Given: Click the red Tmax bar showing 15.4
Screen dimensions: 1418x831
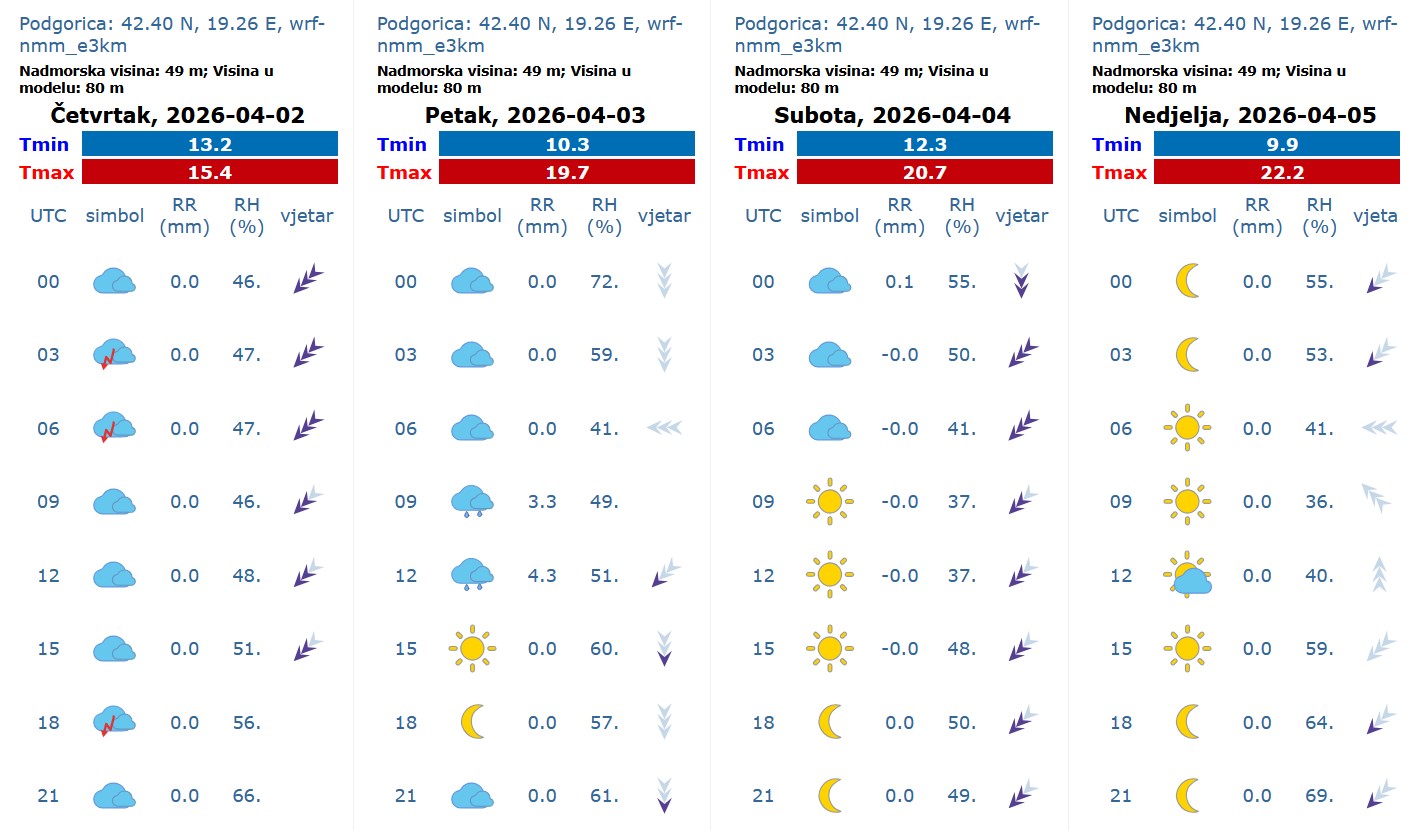Looking at the screenshot, I should click(x=210, y=172).
